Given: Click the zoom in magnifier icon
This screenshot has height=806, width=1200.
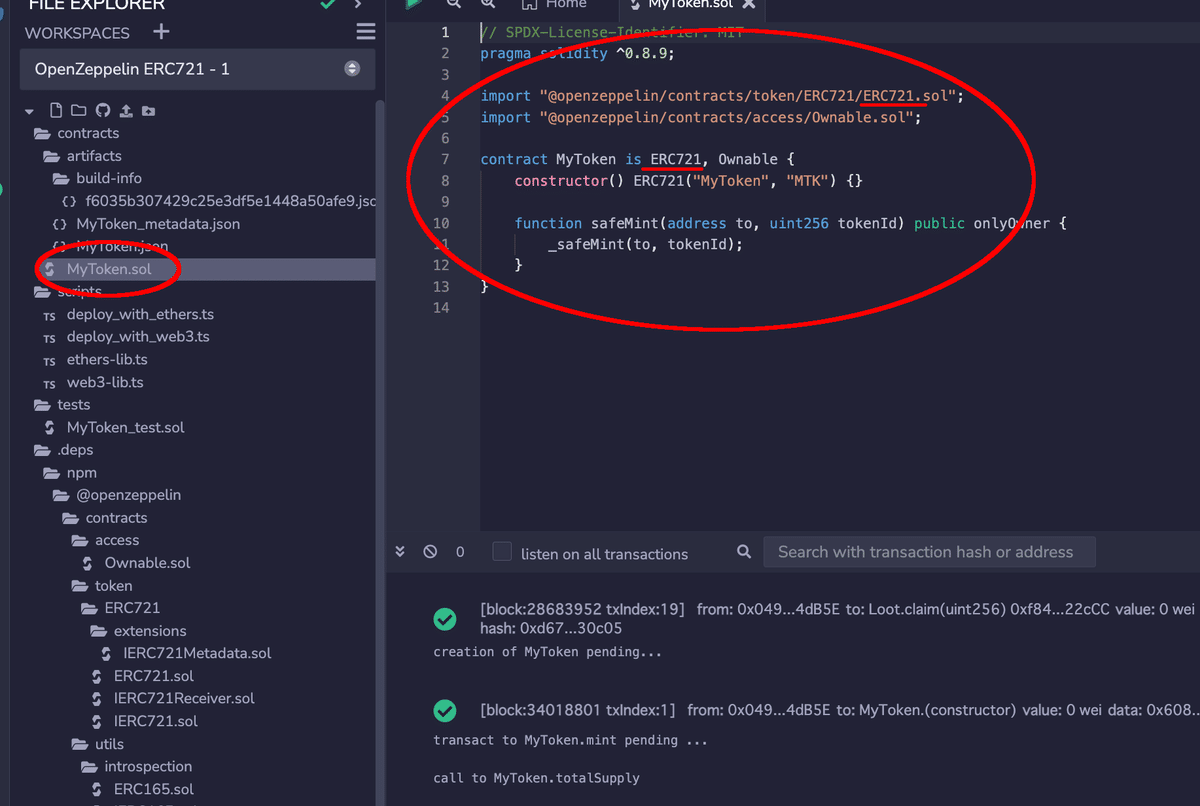Looking at the screenshot, I should [490, 4].
